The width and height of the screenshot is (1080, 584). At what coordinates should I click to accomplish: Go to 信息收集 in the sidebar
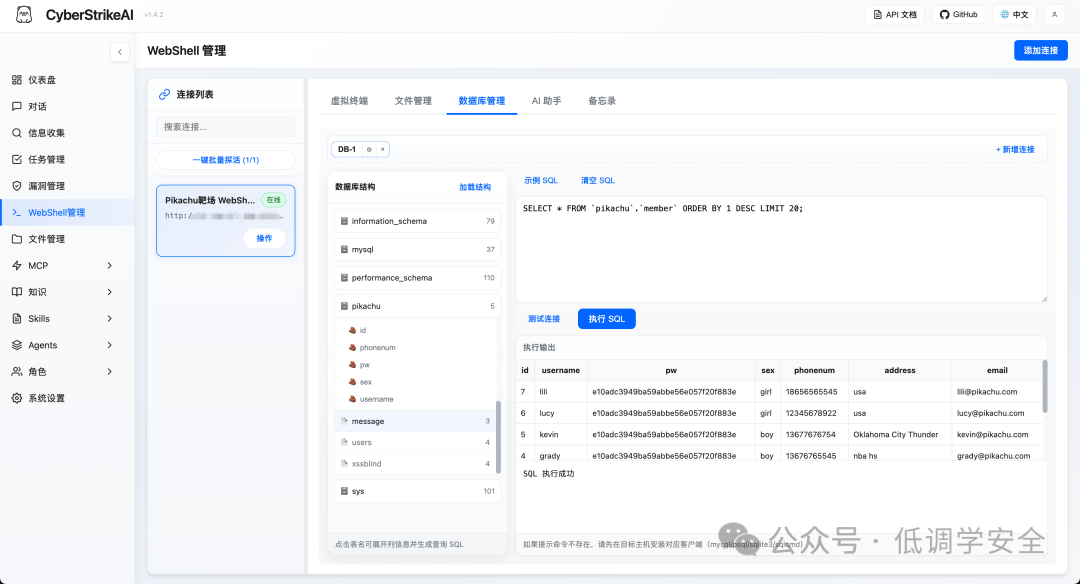click(67, 133)
